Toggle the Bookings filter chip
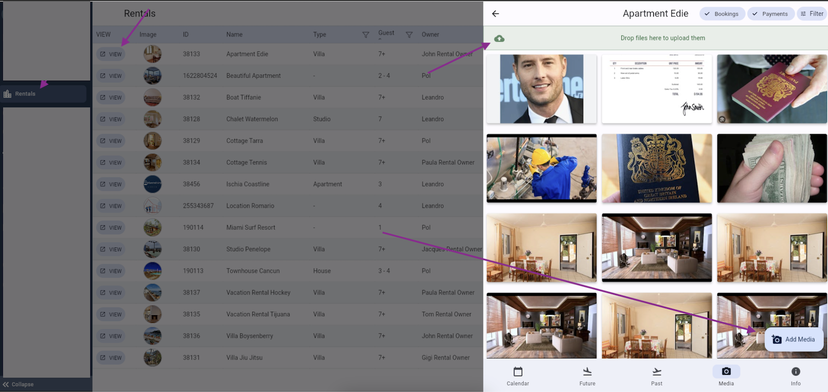The height and width of the screenshot is (392, 828). point(722,14)
